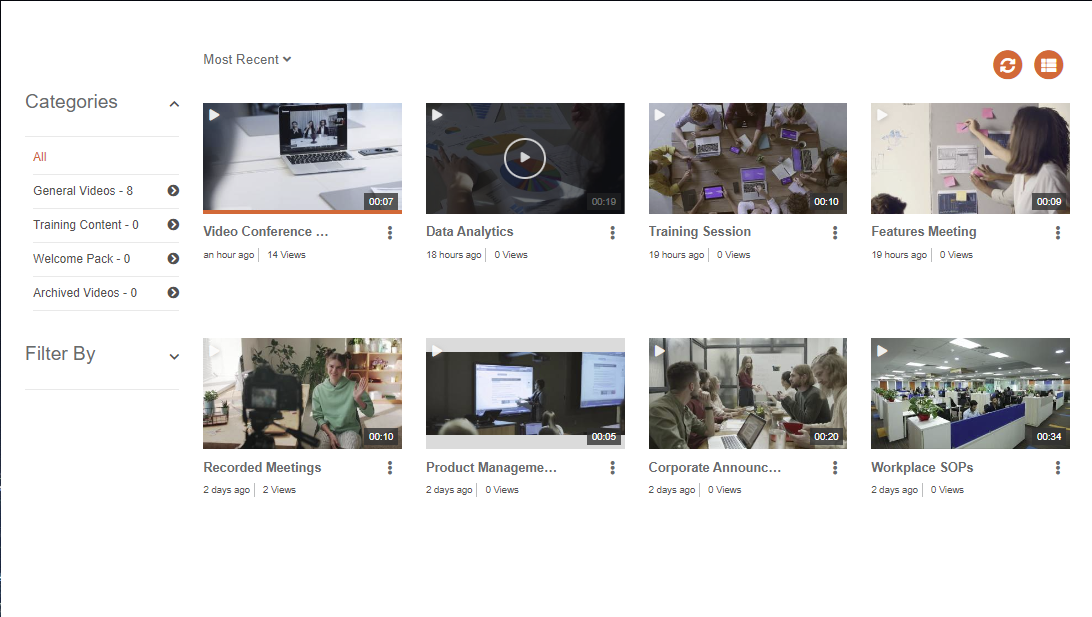The height and width of the screenshot is (617, 1092).
Task: Click the arrow icon beside Welcome Pack
Action: tap(173, 259)
